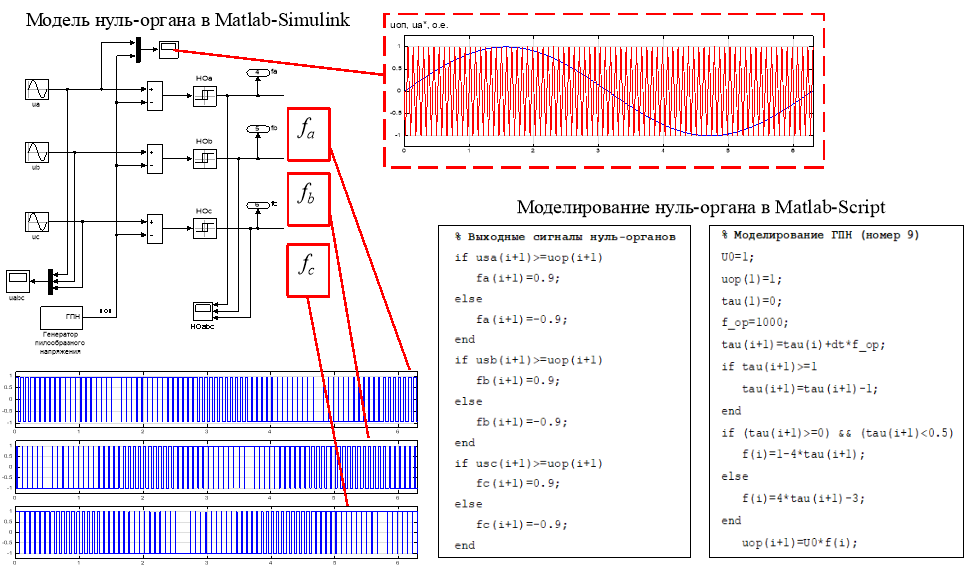Click code line 'tau(1)=0;'

click(x=751, y=301)
